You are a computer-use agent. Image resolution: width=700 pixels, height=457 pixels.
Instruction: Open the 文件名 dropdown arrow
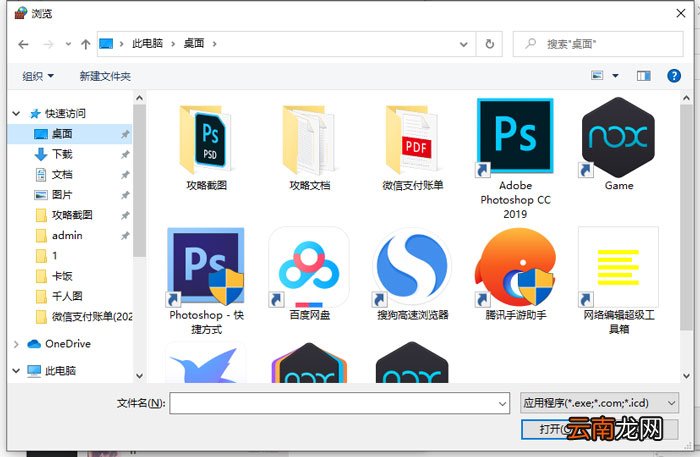point(502,404)
